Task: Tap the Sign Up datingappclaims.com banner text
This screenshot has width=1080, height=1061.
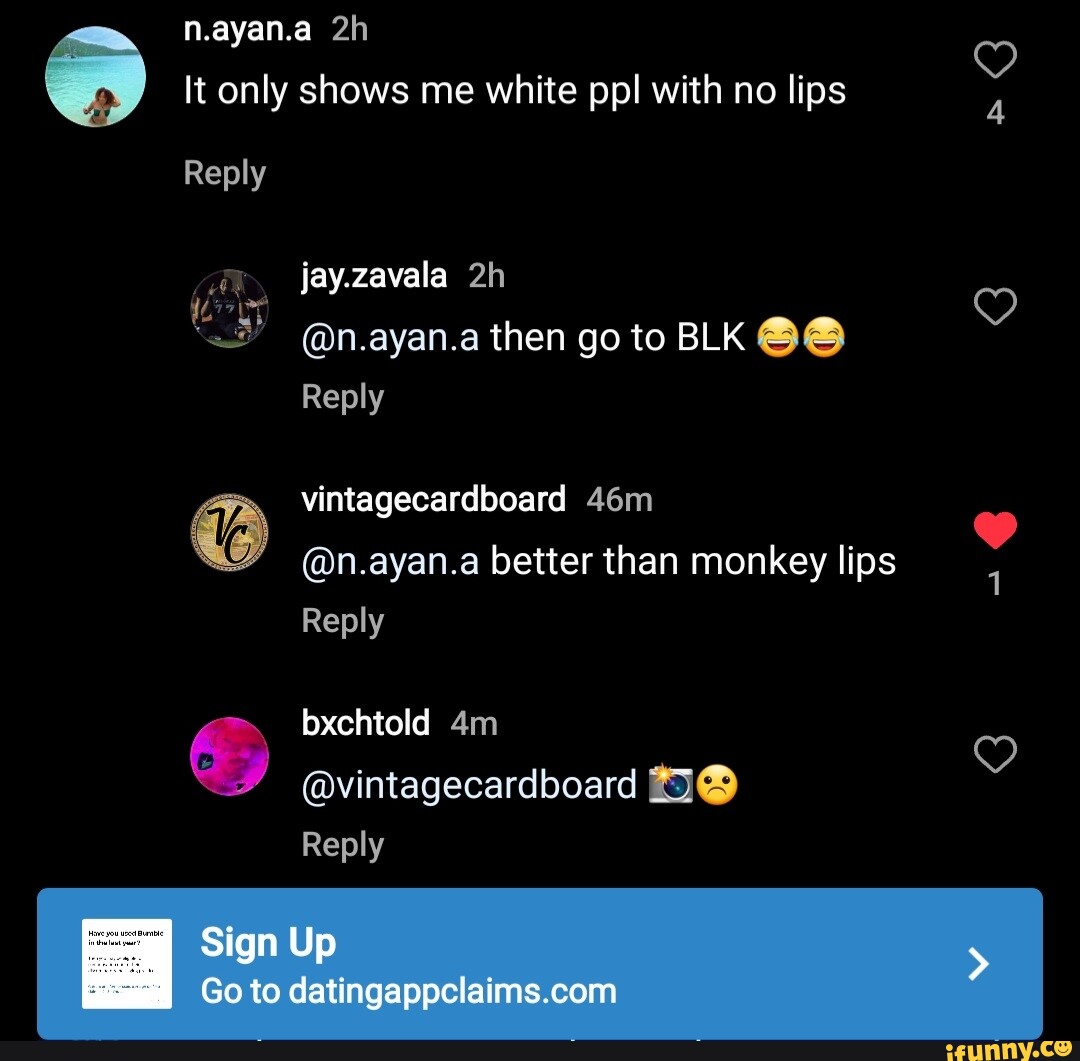Action: tap(408, 966)
